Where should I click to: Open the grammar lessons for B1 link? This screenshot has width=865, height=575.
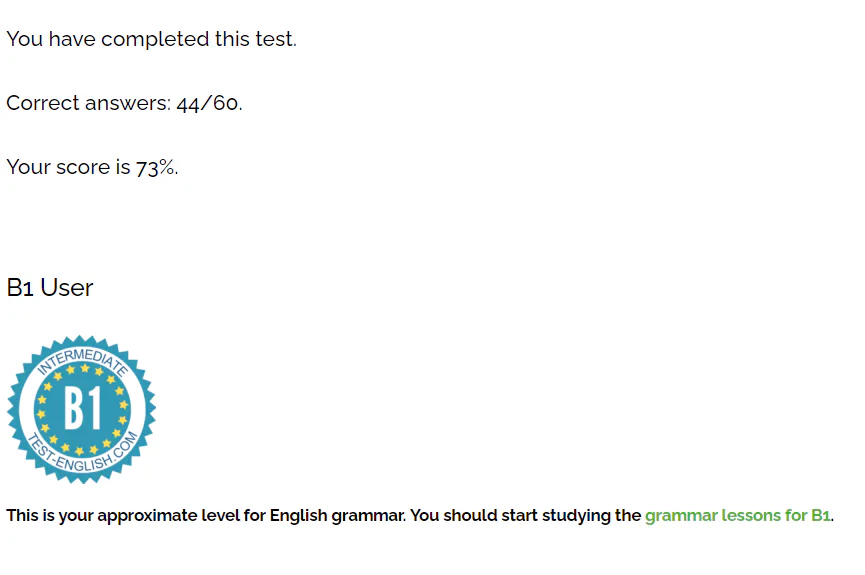pyautogui.click(x=738, y=515)
